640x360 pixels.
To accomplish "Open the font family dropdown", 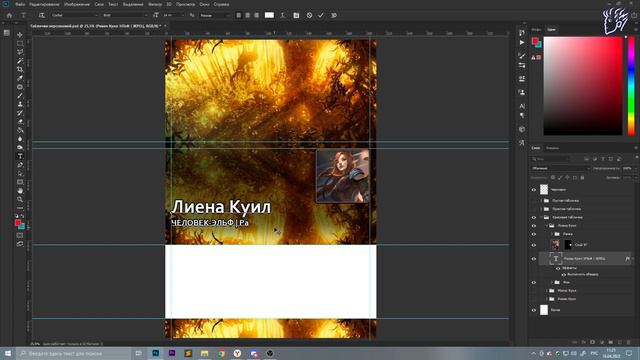I will [75, 15].
